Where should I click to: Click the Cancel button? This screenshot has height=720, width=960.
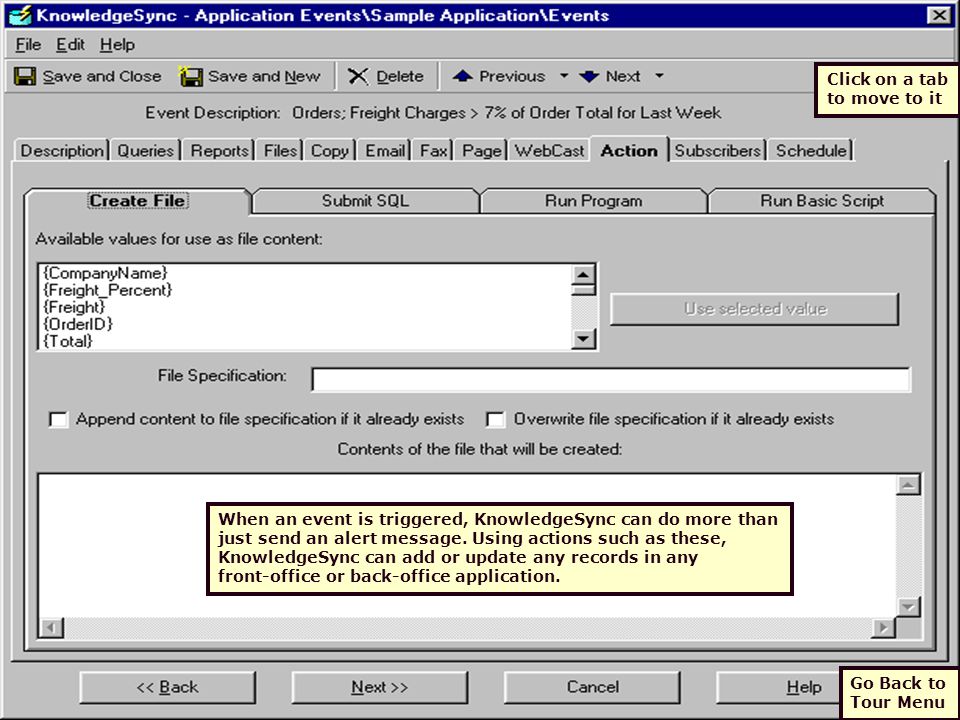[x=592, y=688]
